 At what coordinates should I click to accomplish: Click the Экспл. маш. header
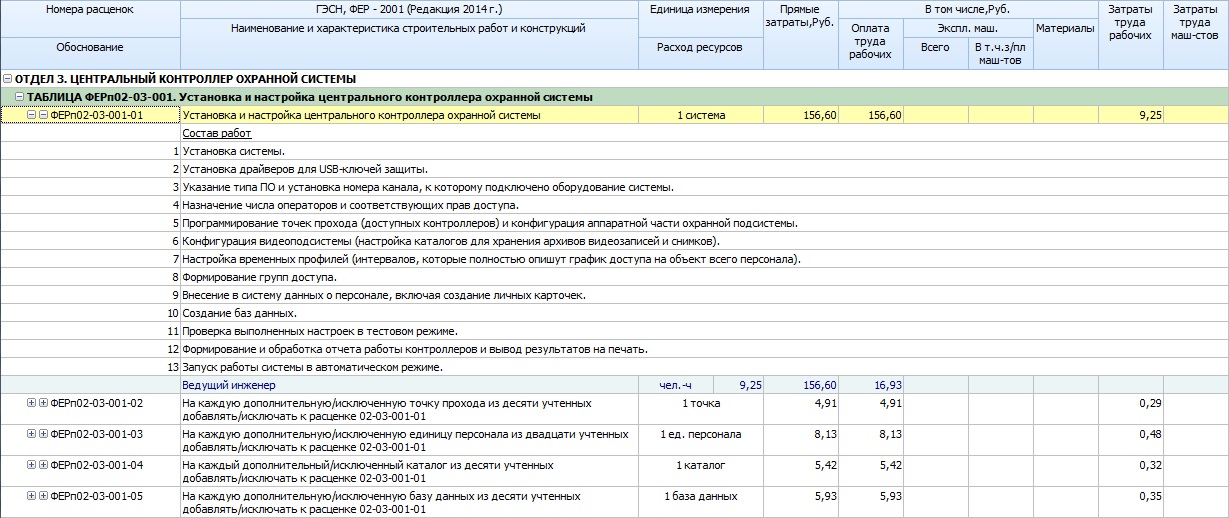pyautogui.click(x=967, y=28)
